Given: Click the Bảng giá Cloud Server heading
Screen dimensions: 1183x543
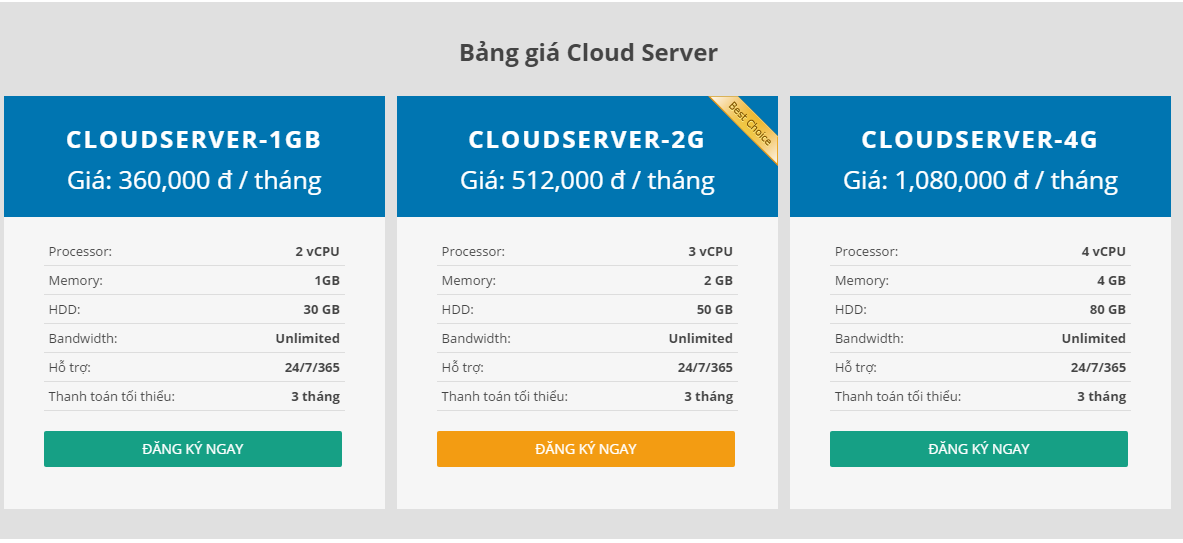Looking at the screenshot, I should click(588, 53).
